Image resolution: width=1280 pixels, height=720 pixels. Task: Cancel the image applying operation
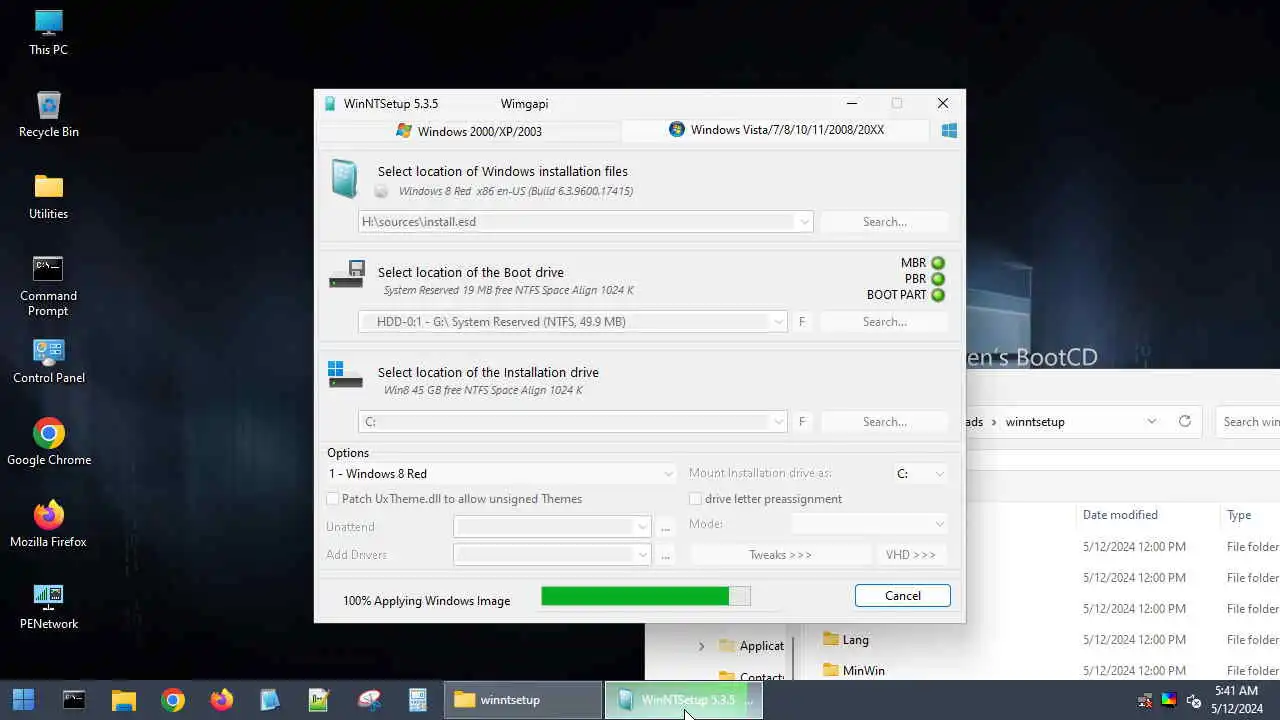903,596
